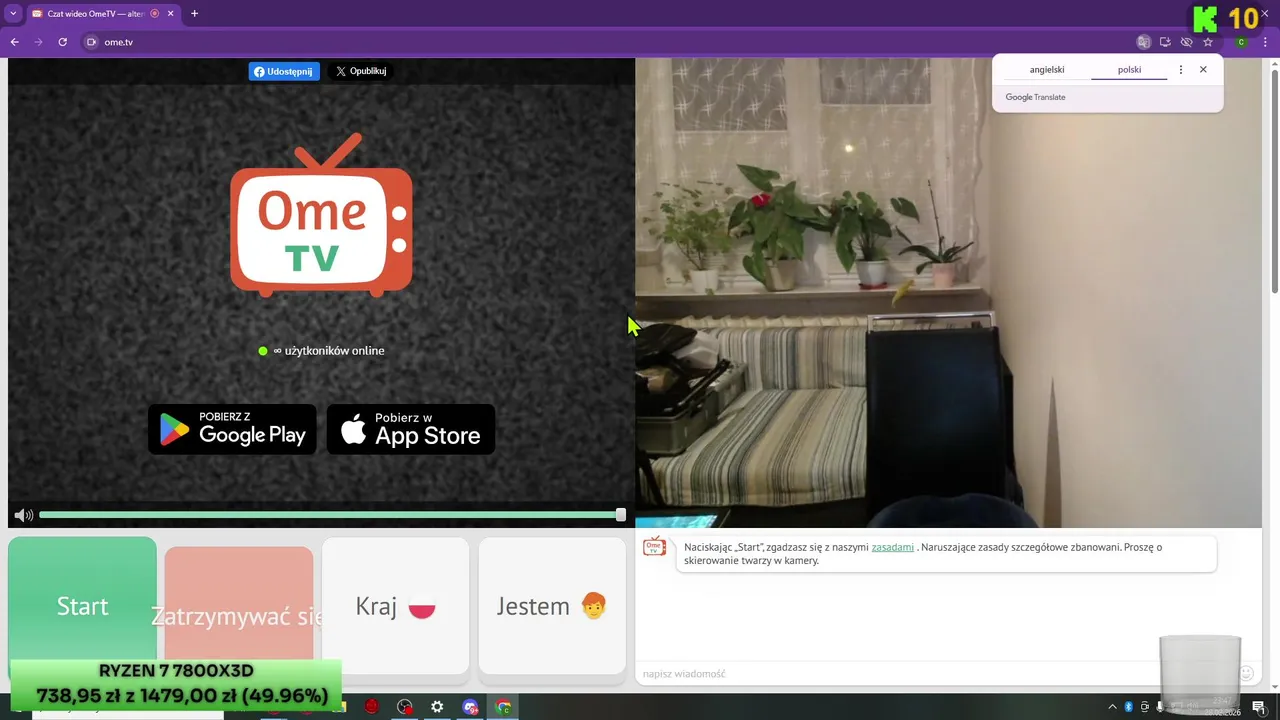Click the OmeTV logo

(321, 216)
